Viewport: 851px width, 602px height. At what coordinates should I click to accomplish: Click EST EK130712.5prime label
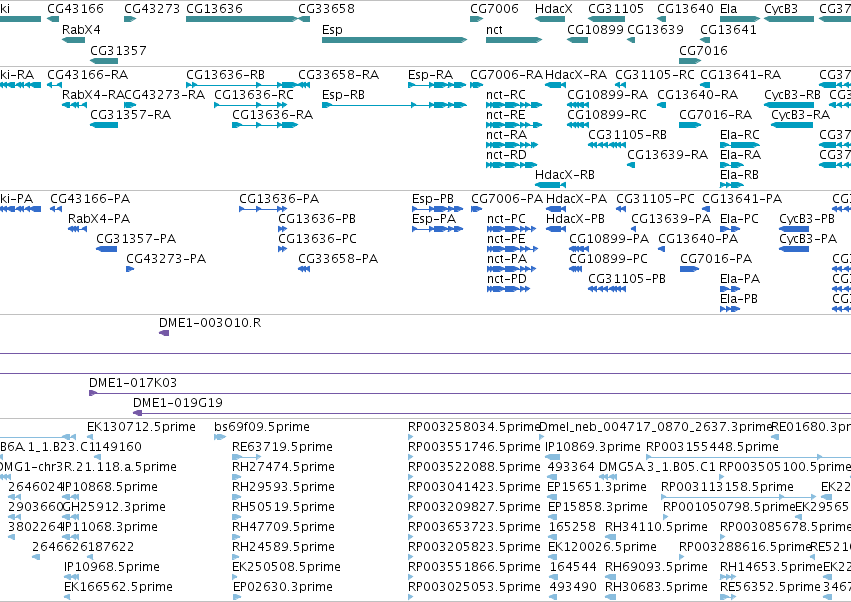click(x=141, y=427)
